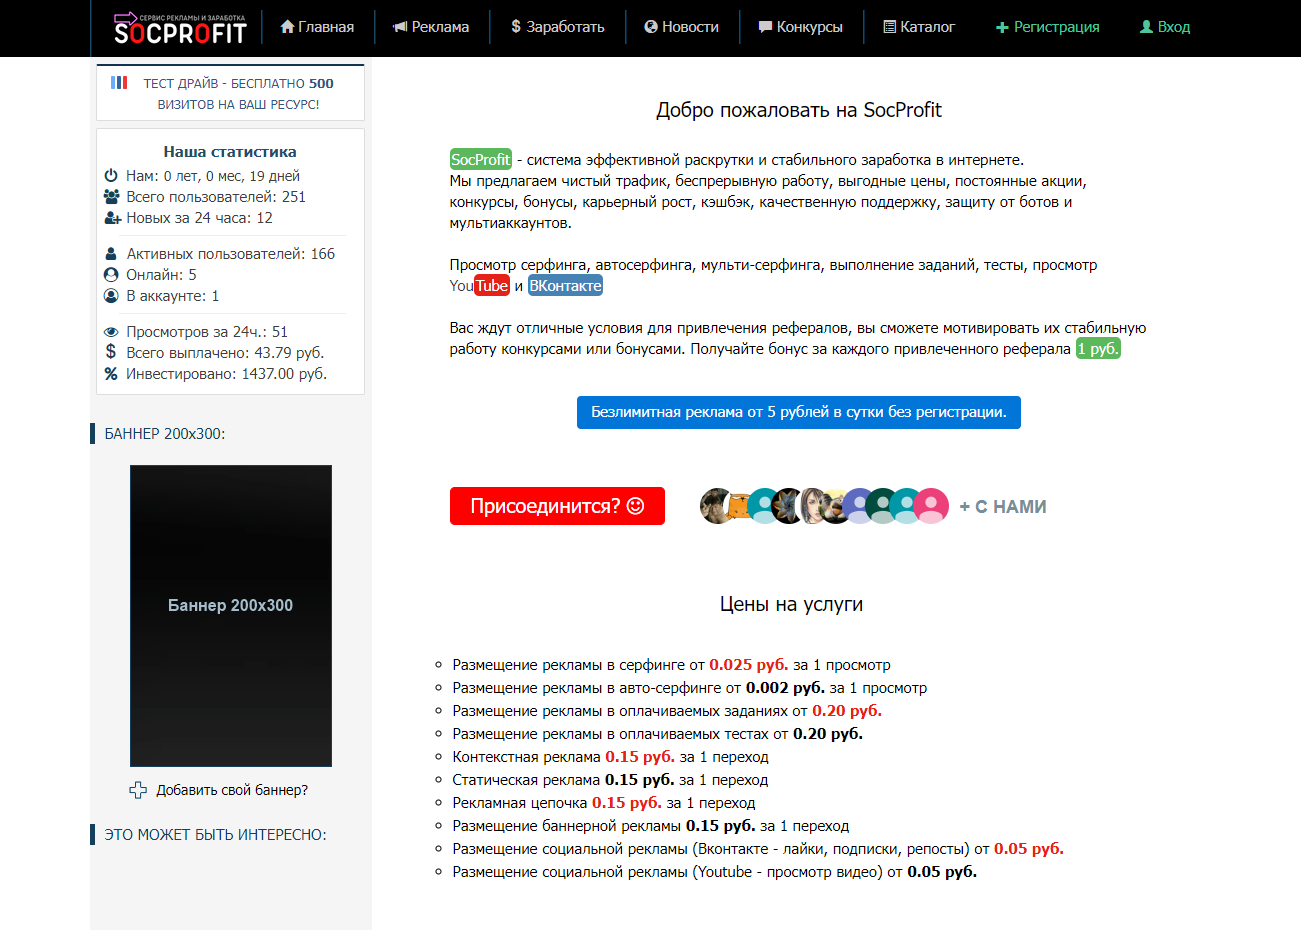Click the green 1 руб. badge
This screenshot has height=930, width=1301.
coord(1098,349)
